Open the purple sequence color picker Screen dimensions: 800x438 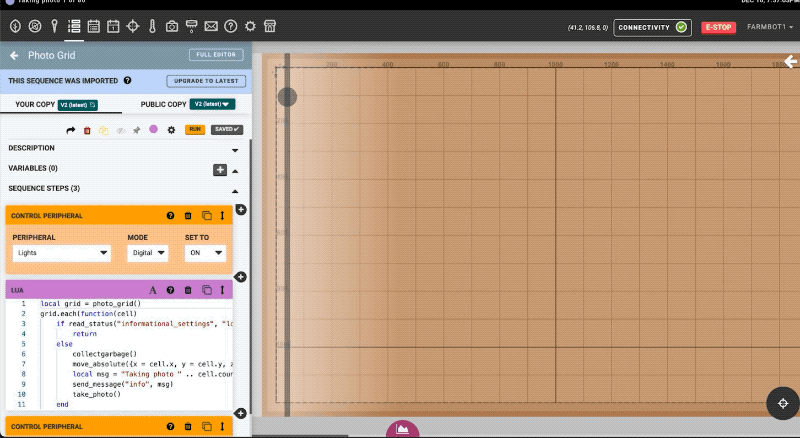pos(153,129)
